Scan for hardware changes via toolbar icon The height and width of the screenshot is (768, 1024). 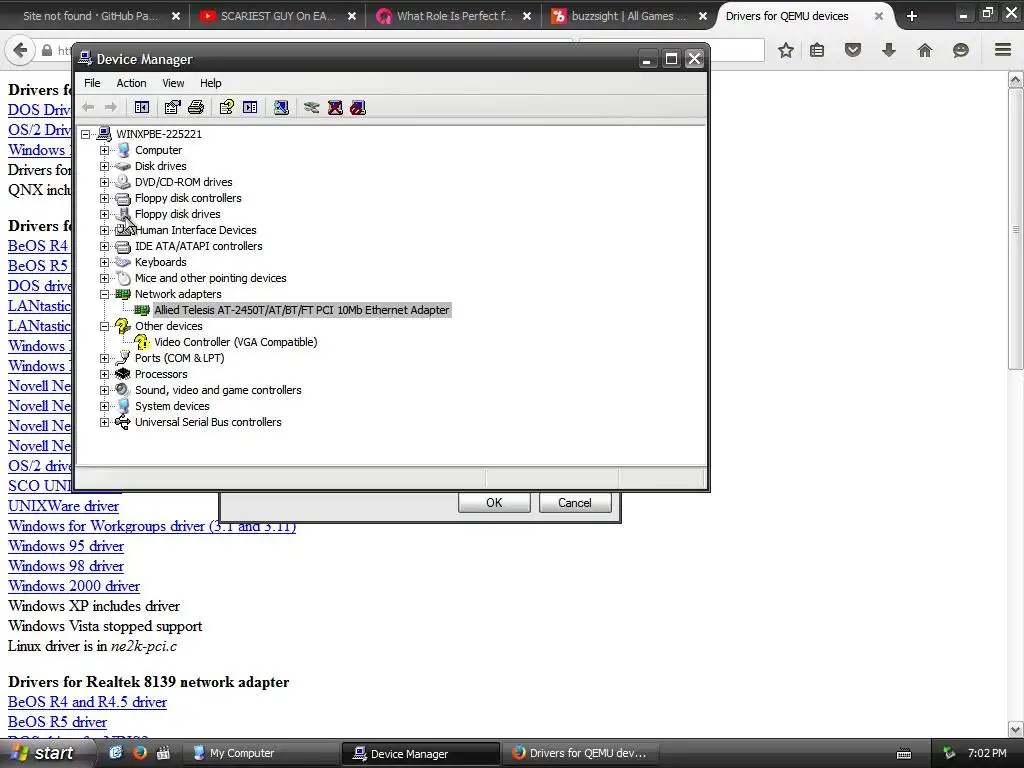coord(281,108)
